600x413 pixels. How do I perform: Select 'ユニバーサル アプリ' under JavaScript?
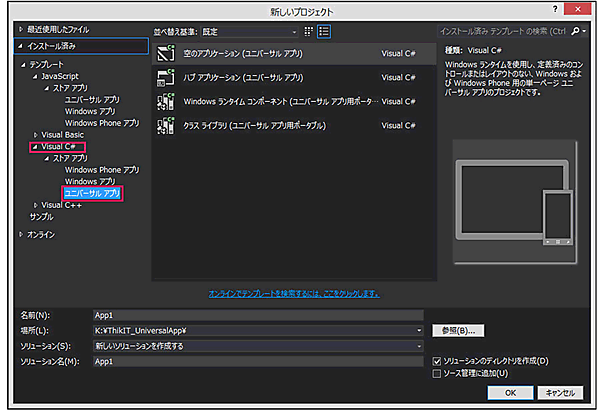pyautogui.click(x=92, y=100)
